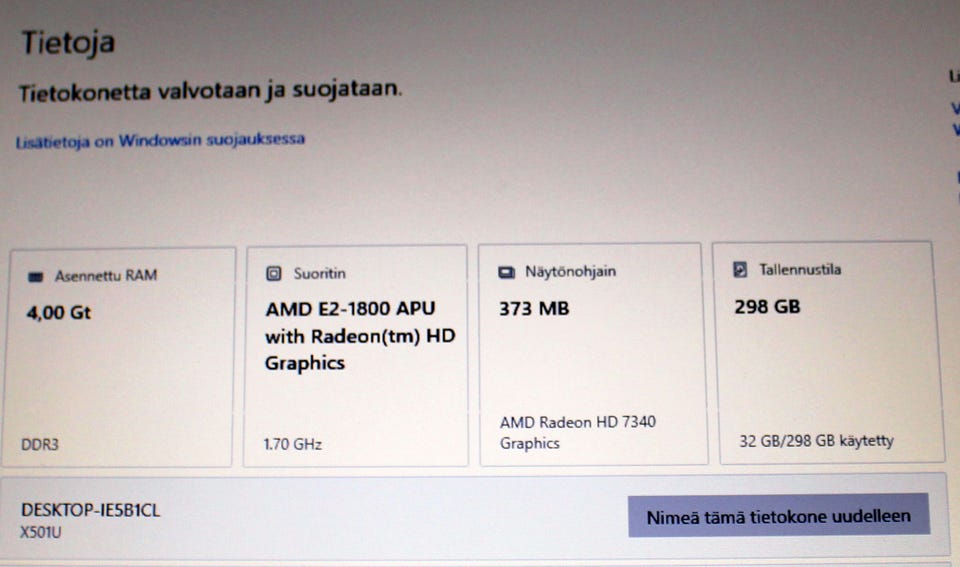
Task: Click AMD Radeon HD 7340 Graphics text
Action: [577, 432]
